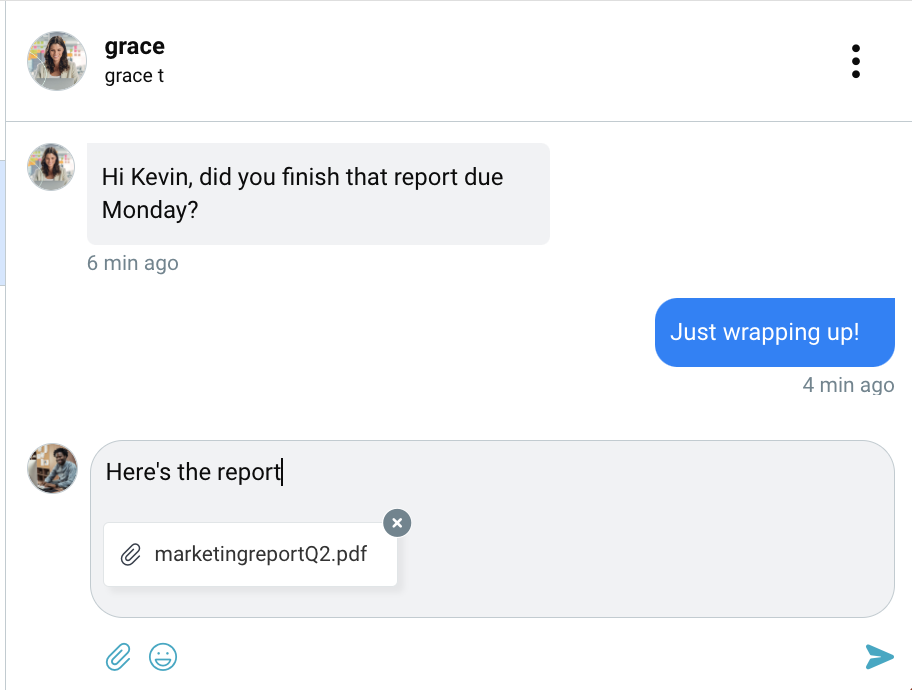Viewport: 912px width, 690px height.
Task: Click empty composer area right of attachment
Action: pyautogui.click(x=640, y=554)
